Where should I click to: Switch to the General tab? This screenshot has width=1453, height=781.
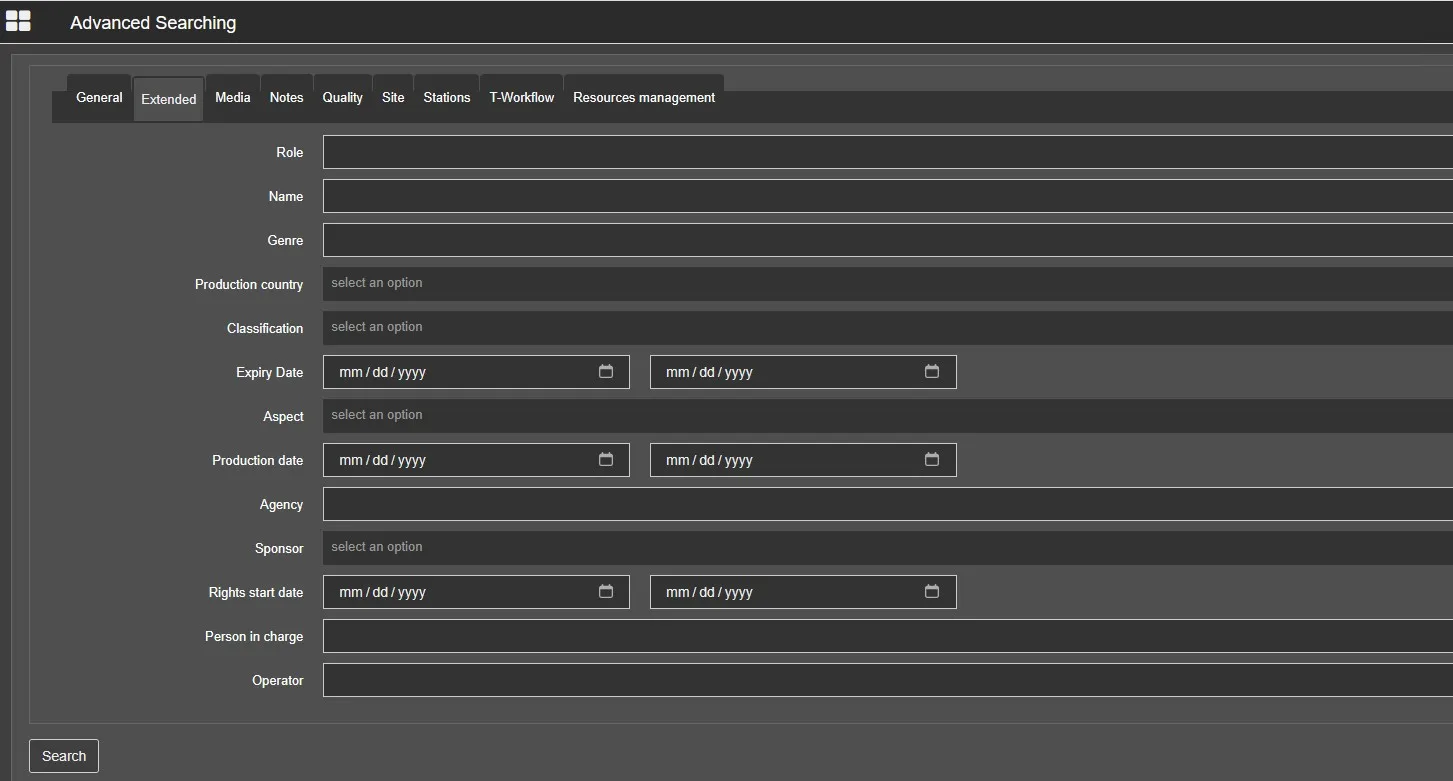(99, 98)
